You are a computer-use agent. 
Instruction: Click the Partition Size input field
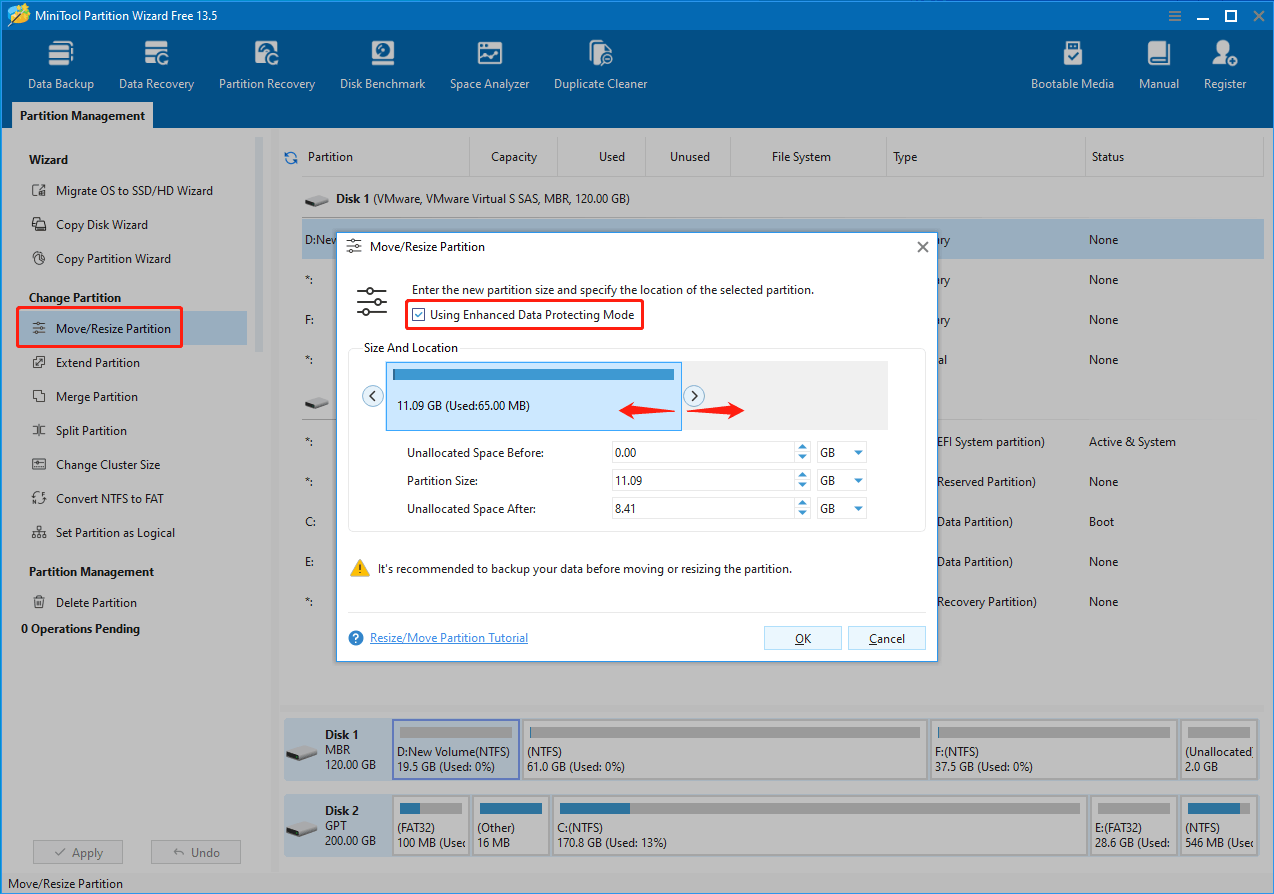700,480
